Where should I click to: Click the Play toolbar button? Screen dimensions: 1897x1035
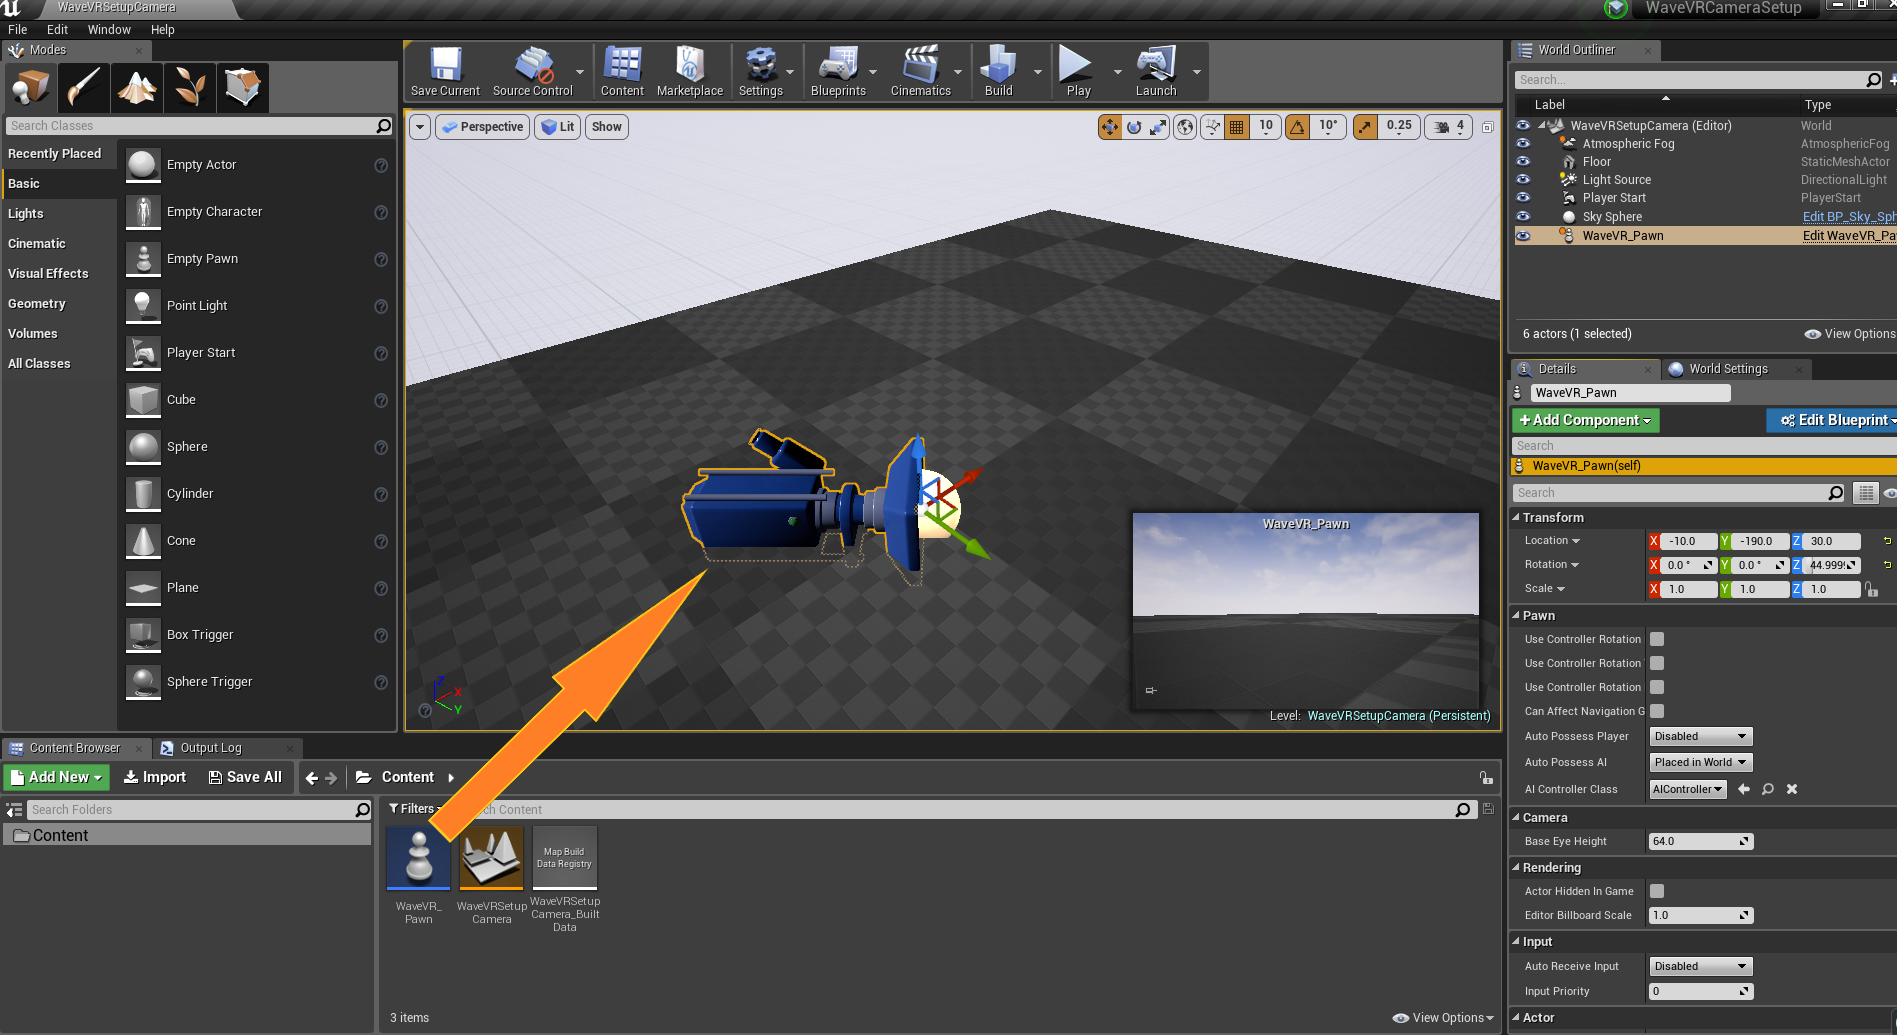[1078, 72]
